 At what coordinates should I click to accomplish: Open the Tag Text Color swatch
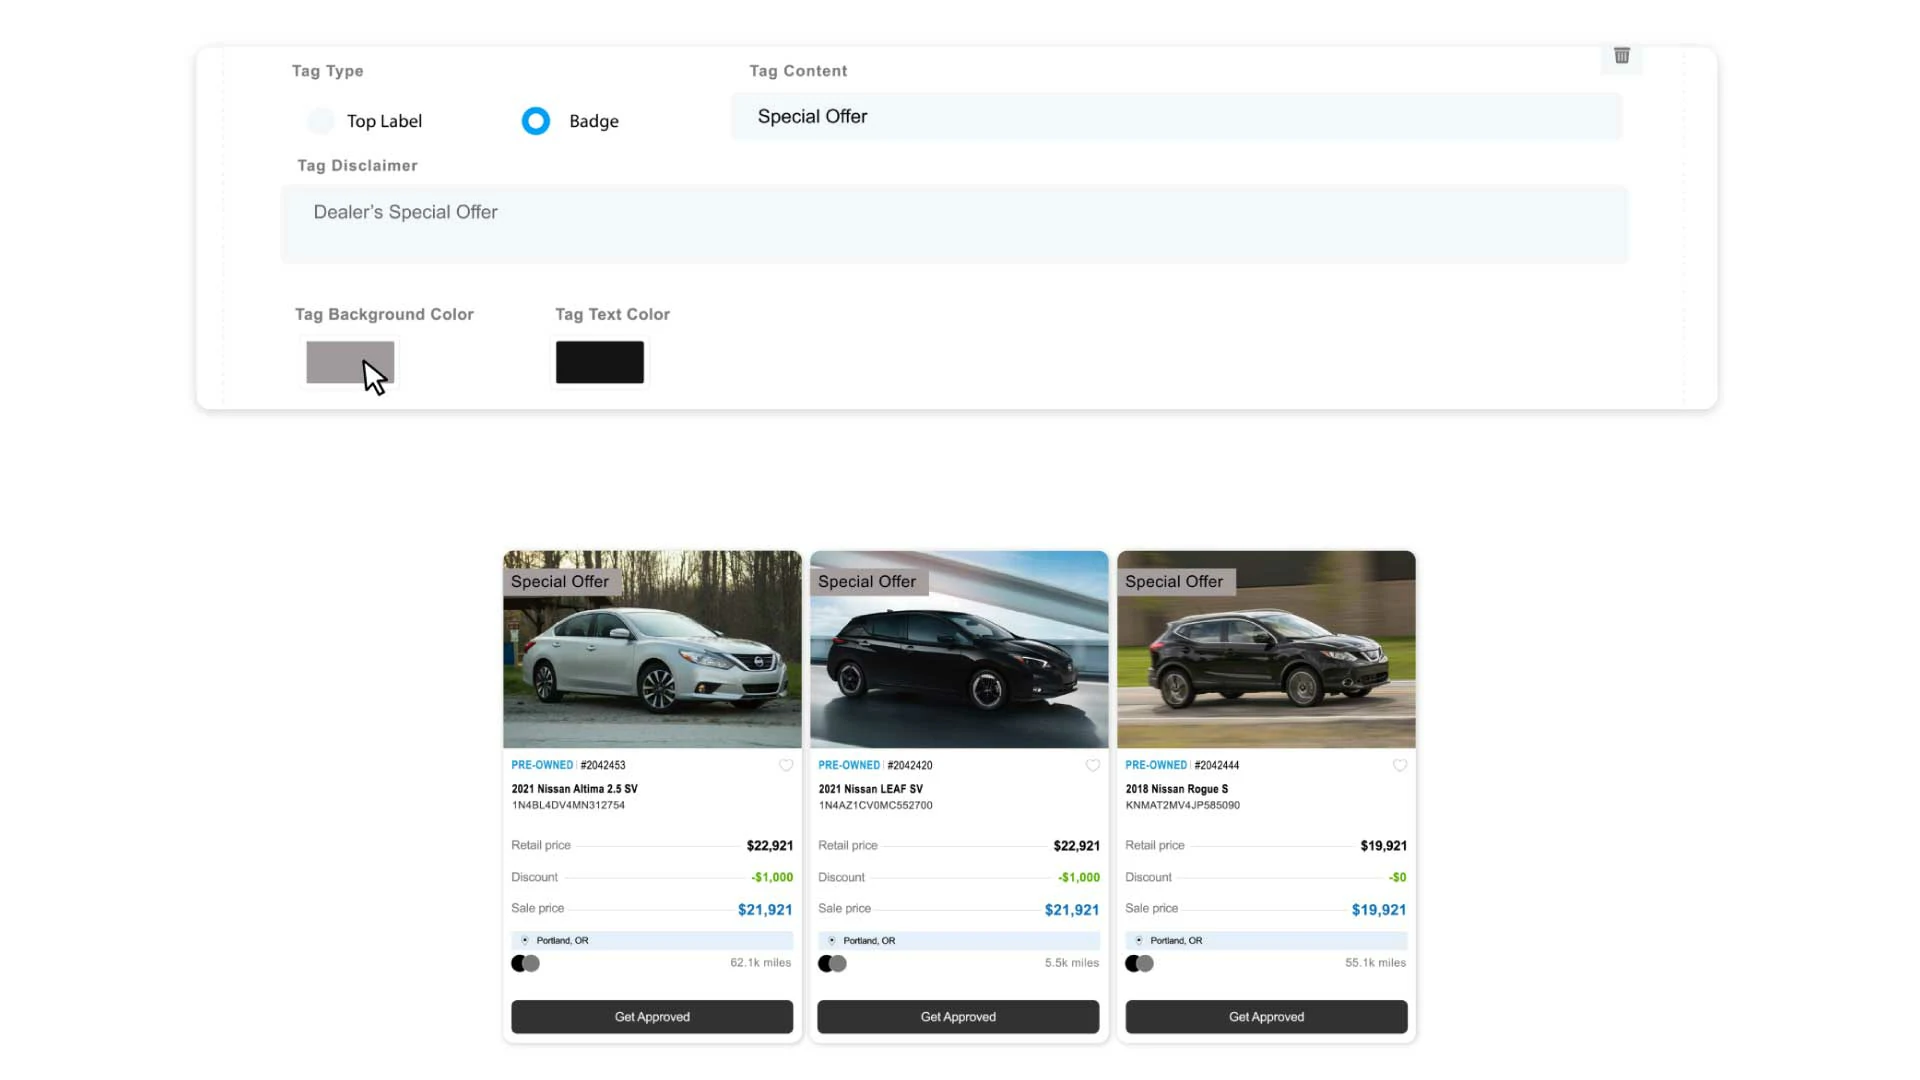point(600,362)
